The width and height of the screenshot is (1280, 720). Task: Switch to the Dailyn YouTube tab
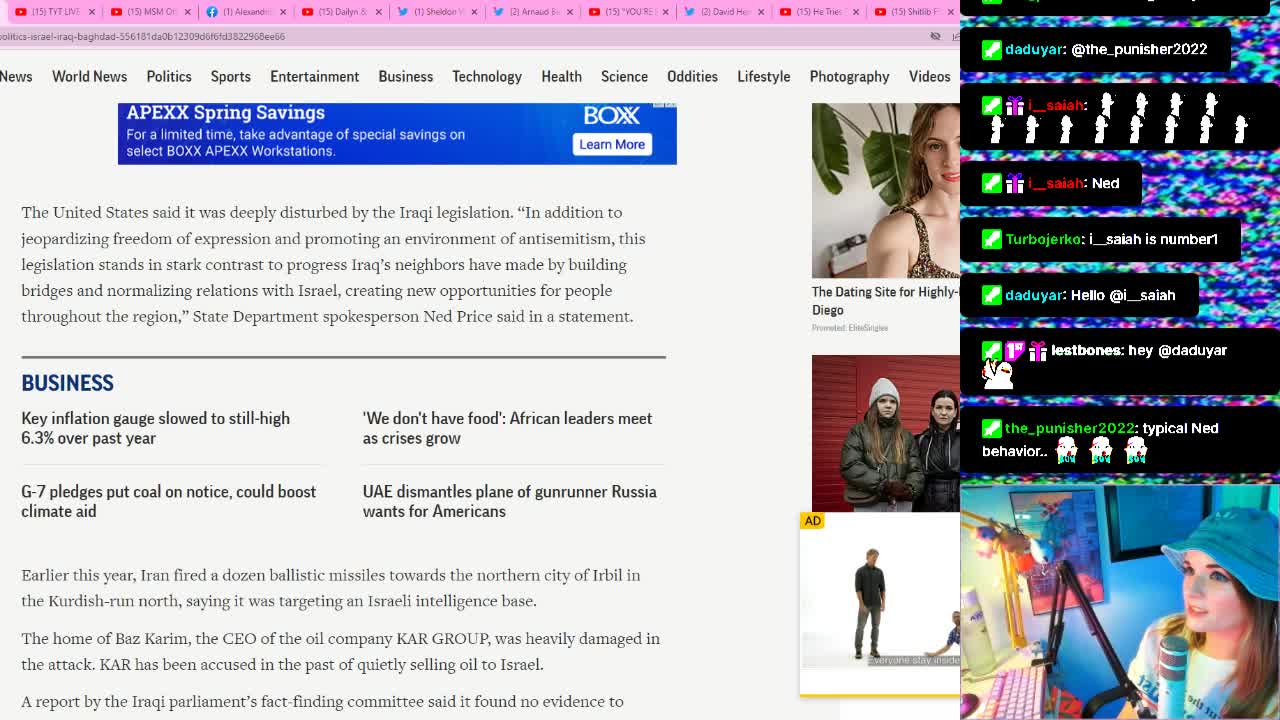[342, 11]
